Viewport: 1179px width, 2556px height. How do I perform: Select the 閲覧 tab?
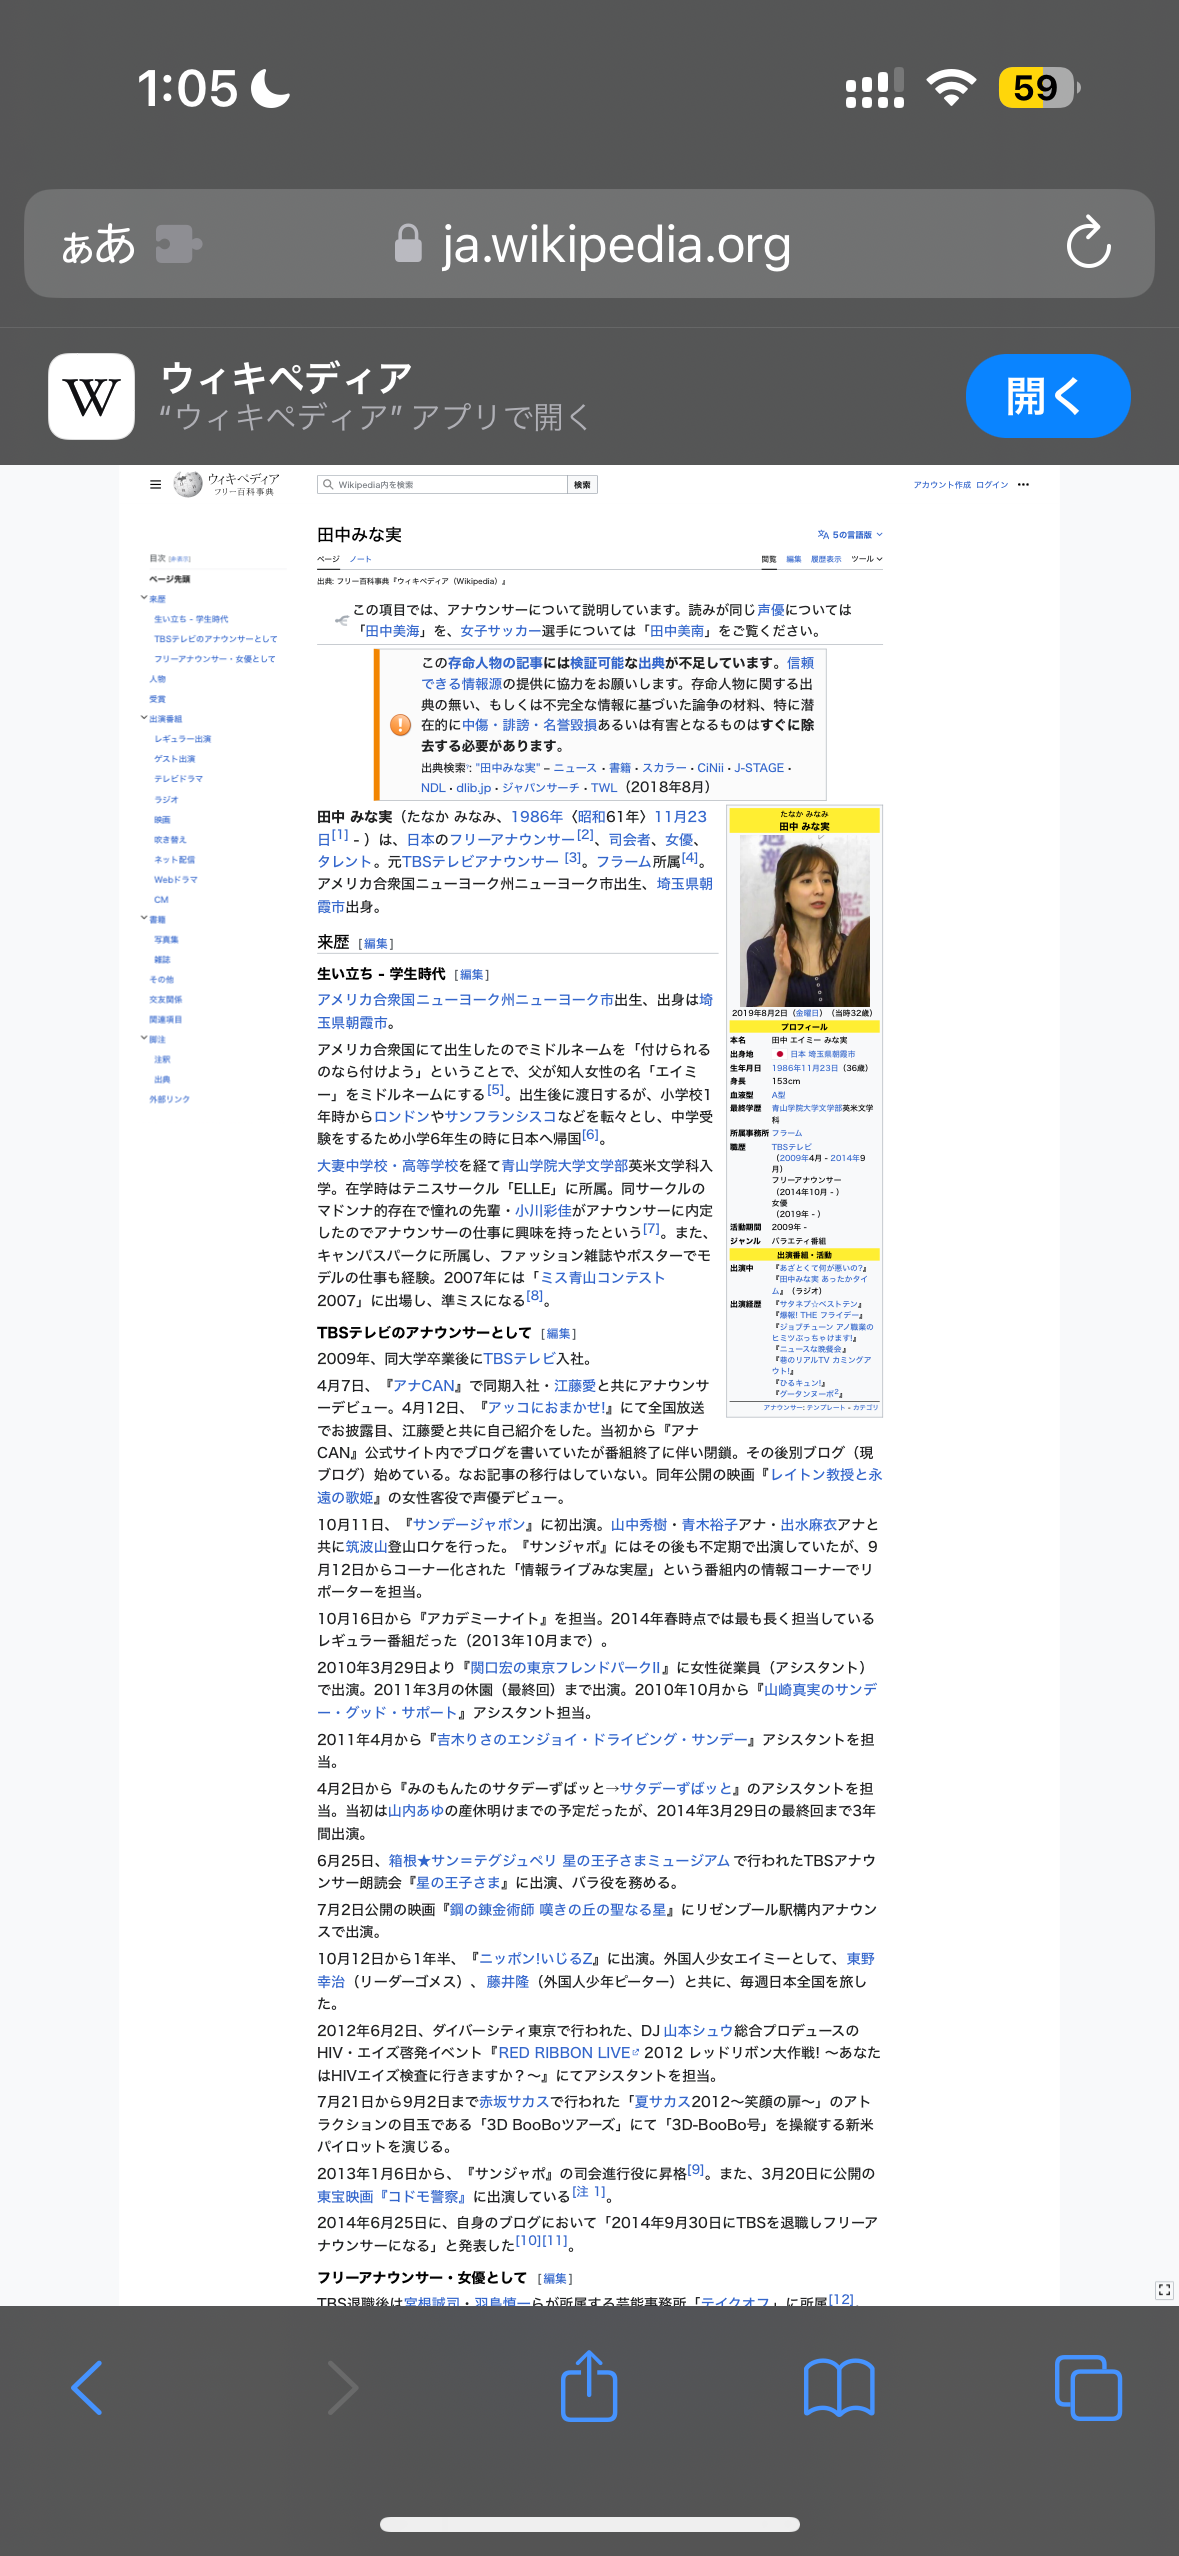(x=768, y=559)
